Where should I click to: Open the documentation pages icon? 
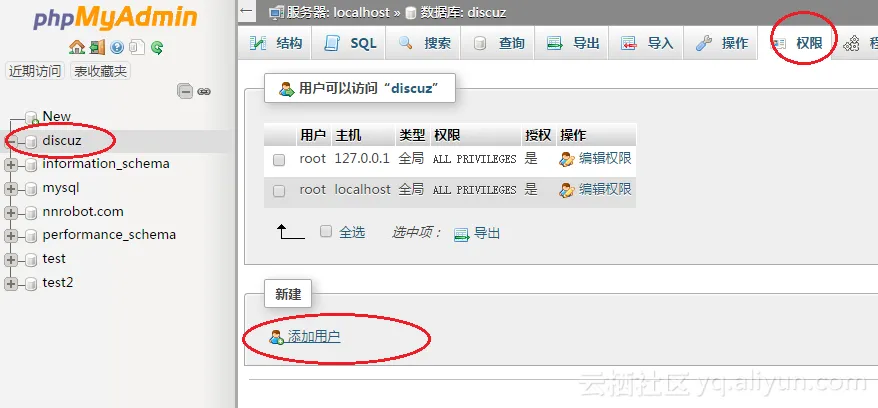point(137,47)
